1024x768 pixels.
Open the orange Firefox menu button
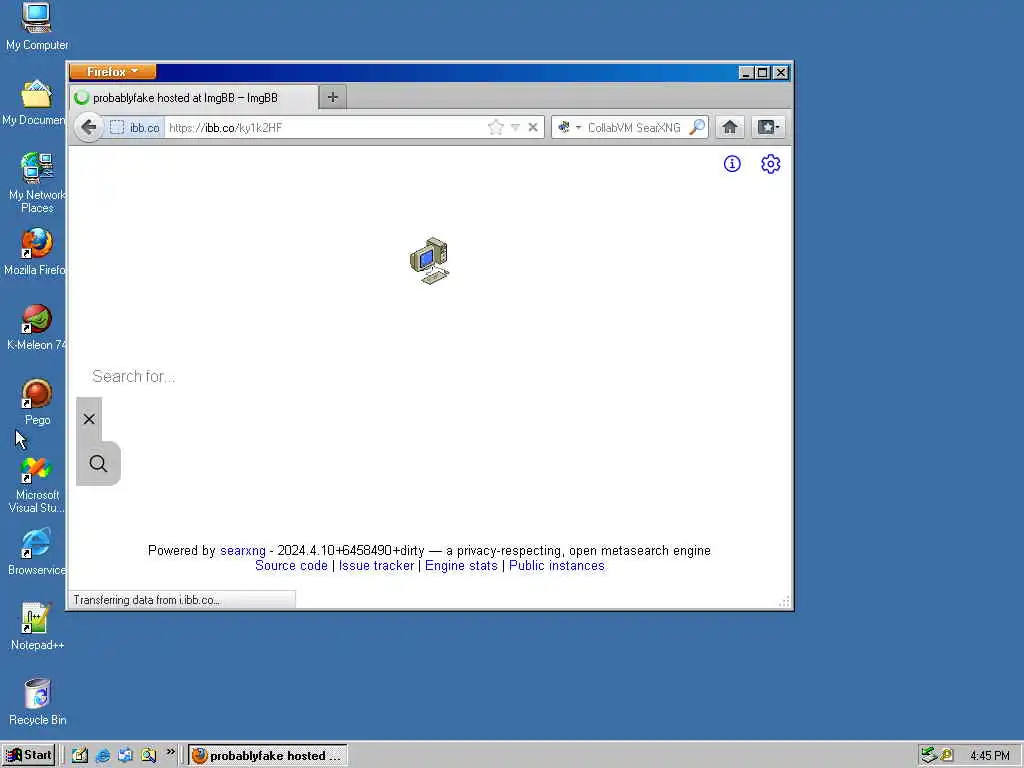112,71
